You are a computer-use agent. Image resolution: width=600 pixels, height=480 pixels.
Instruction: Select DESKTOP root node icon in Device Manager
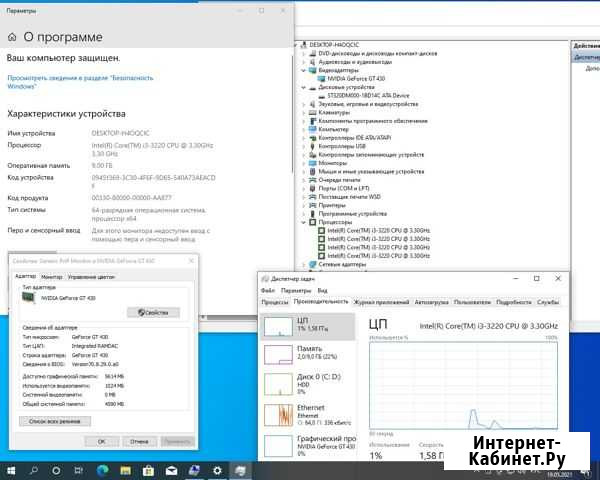304,45
